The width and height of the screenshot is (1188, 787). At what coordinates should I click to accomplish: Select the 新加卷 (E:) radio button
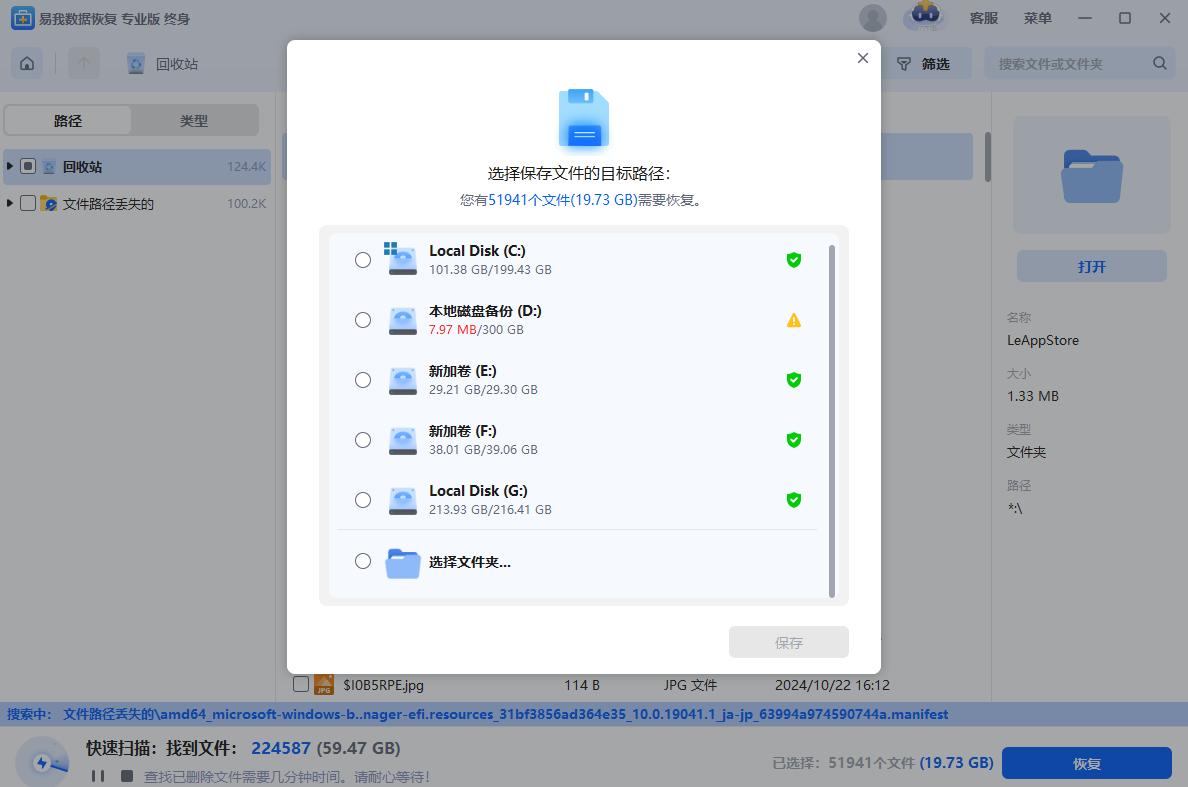coord(363,380)
